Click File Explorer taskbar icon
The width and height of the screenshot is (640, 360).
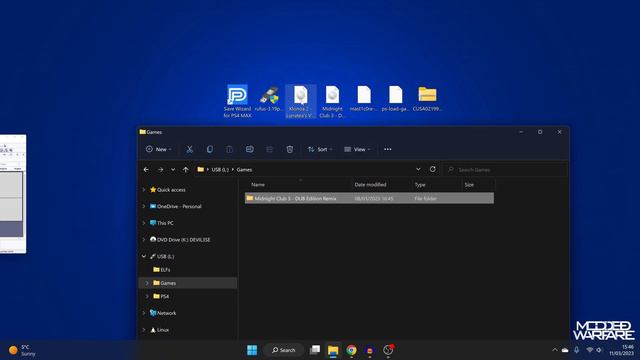tap(333, 350)
